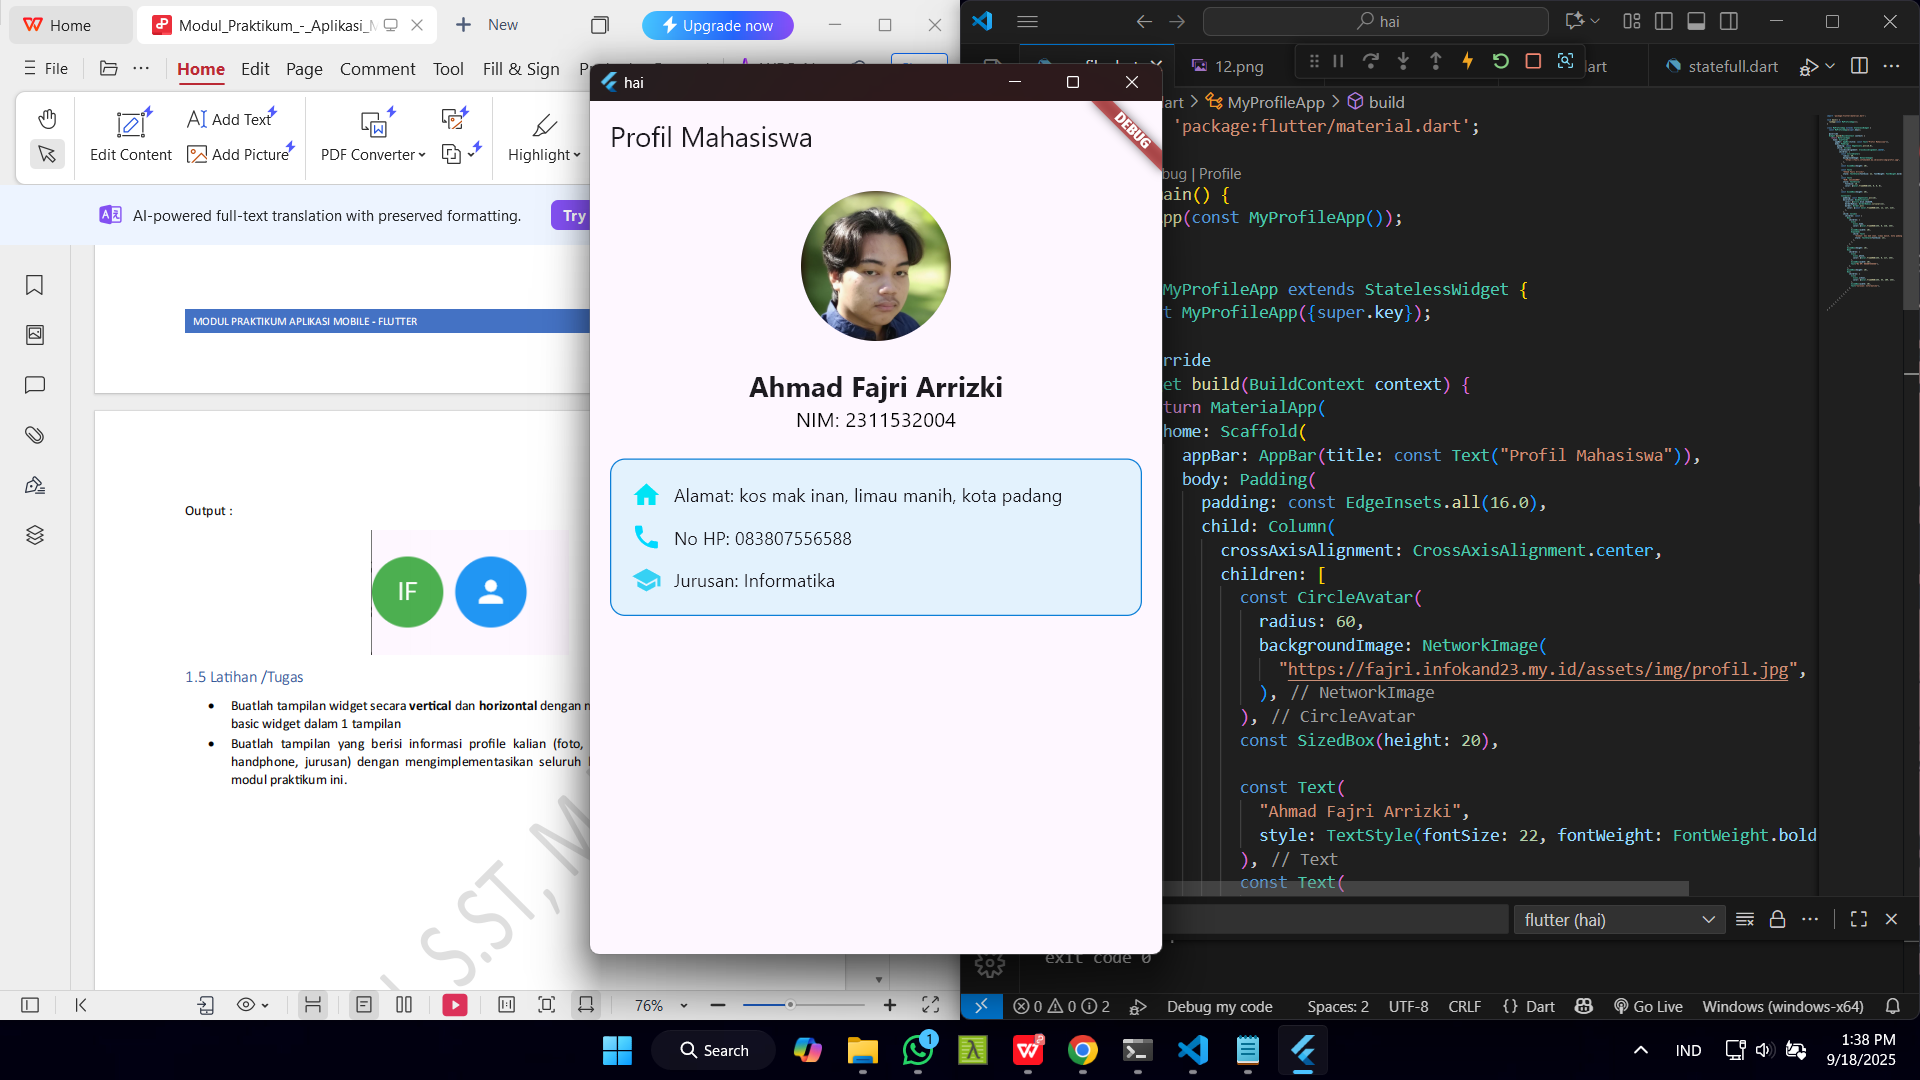Click Step Out in debug toolbar
The height and width of the screenshot is (1080, 1920).
pyautogui.click(x=1435, y=61)
